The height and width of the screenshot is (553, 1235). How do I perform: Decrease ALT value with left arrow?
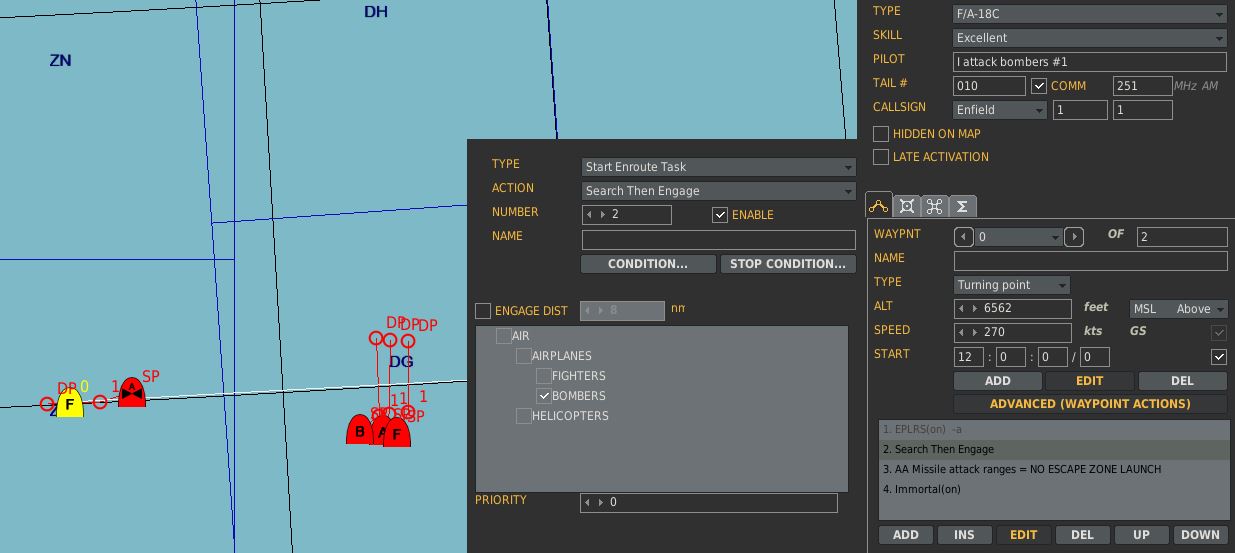tap(962, 309)
